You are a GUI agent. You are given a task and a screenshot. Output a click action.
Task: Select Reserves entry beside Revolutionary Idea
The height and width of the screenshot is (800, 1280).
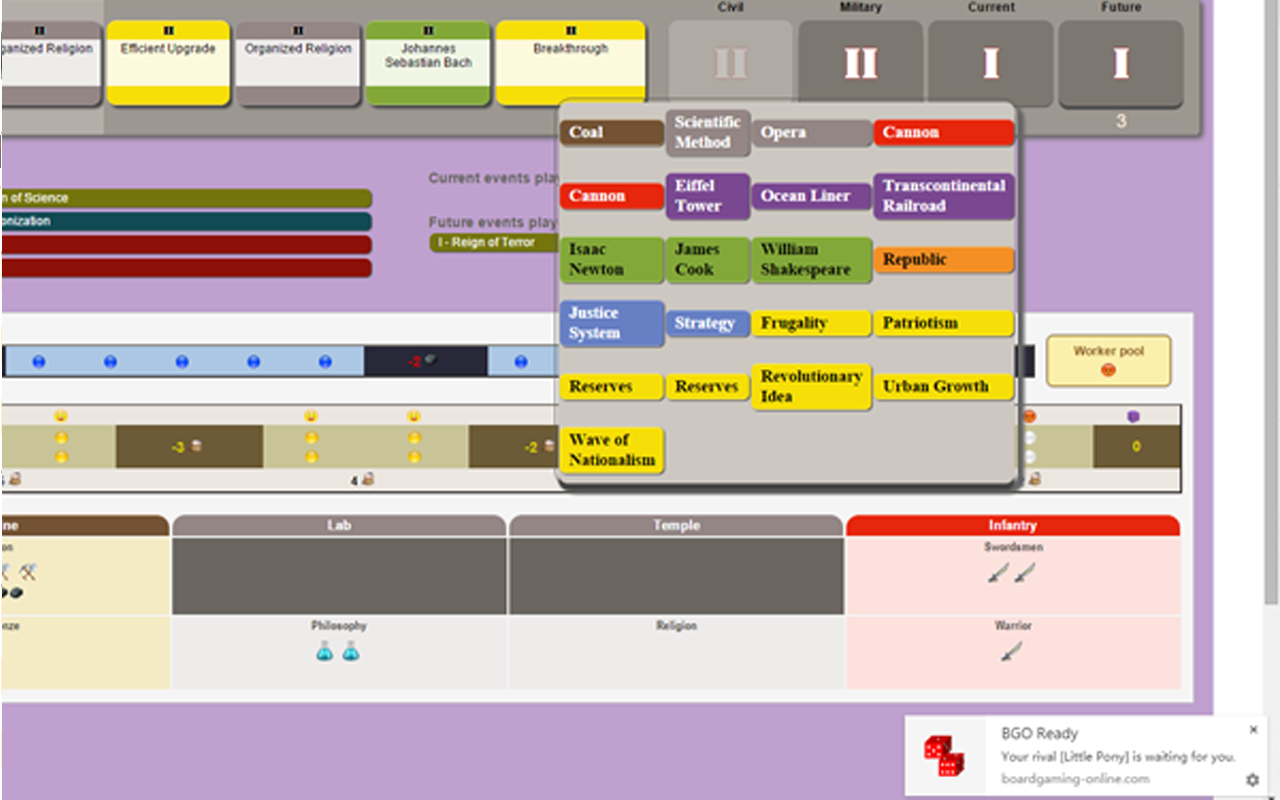coord(708,387)
